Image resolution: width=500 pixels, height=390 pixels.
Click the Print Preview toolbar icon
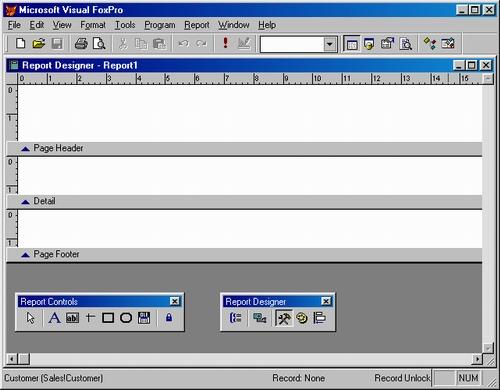tap(99, 44)
